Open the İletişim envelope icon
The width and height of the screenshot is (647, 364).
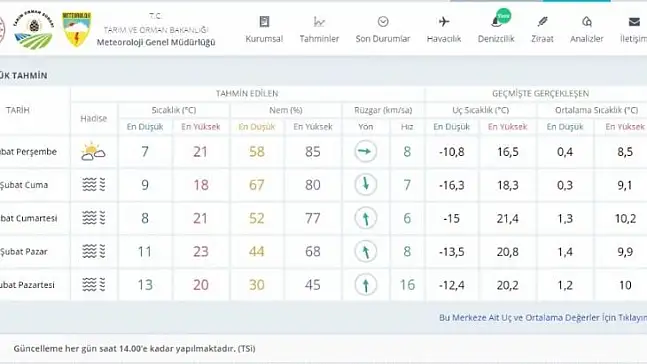pos(634,21)
